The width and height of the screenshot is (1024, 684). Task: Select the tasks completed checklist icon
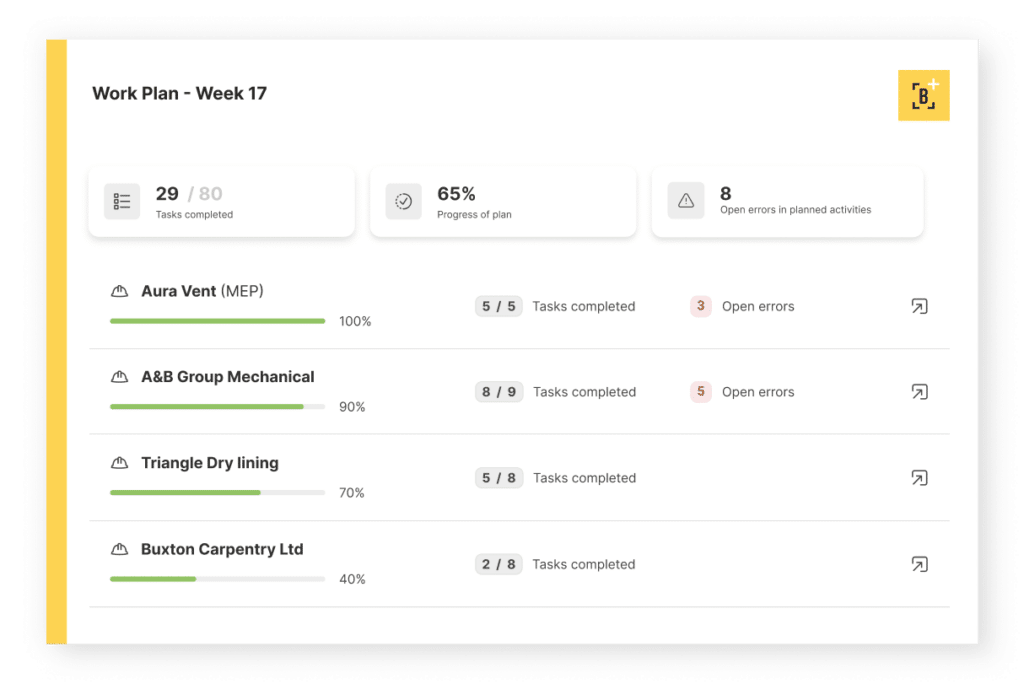[121, 200]
